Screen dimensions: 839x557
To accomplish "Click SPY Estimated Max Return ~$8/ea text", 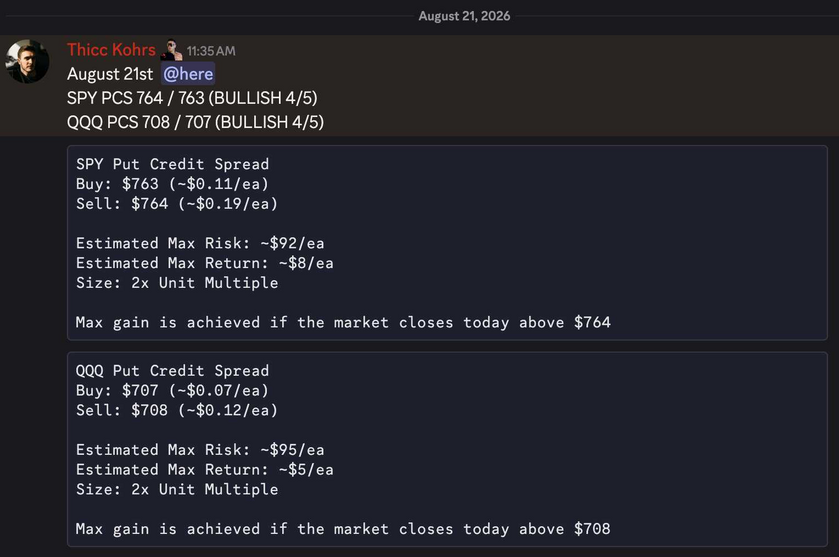I will point(204,263).
